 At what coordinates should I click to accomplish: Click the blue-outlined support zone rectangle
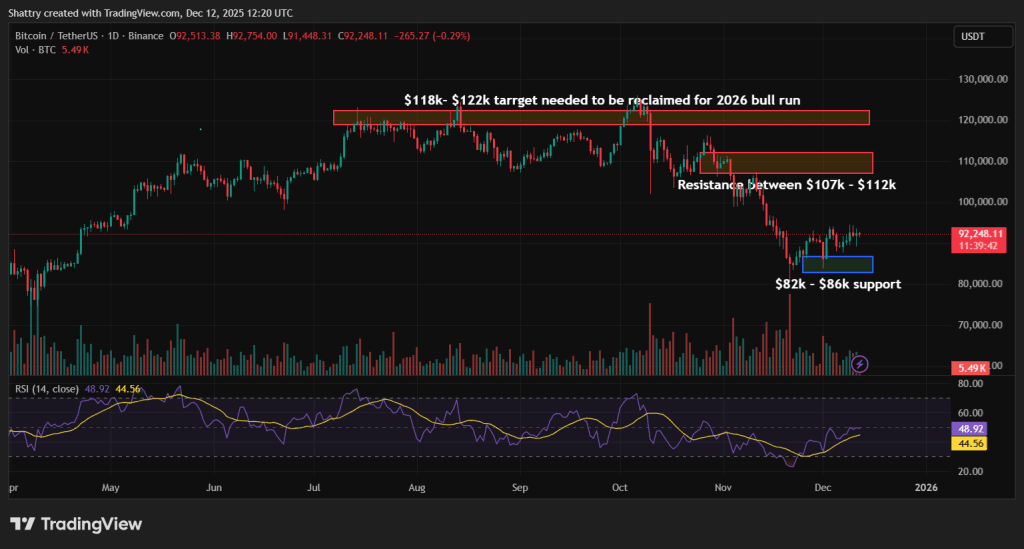point(837,264)
